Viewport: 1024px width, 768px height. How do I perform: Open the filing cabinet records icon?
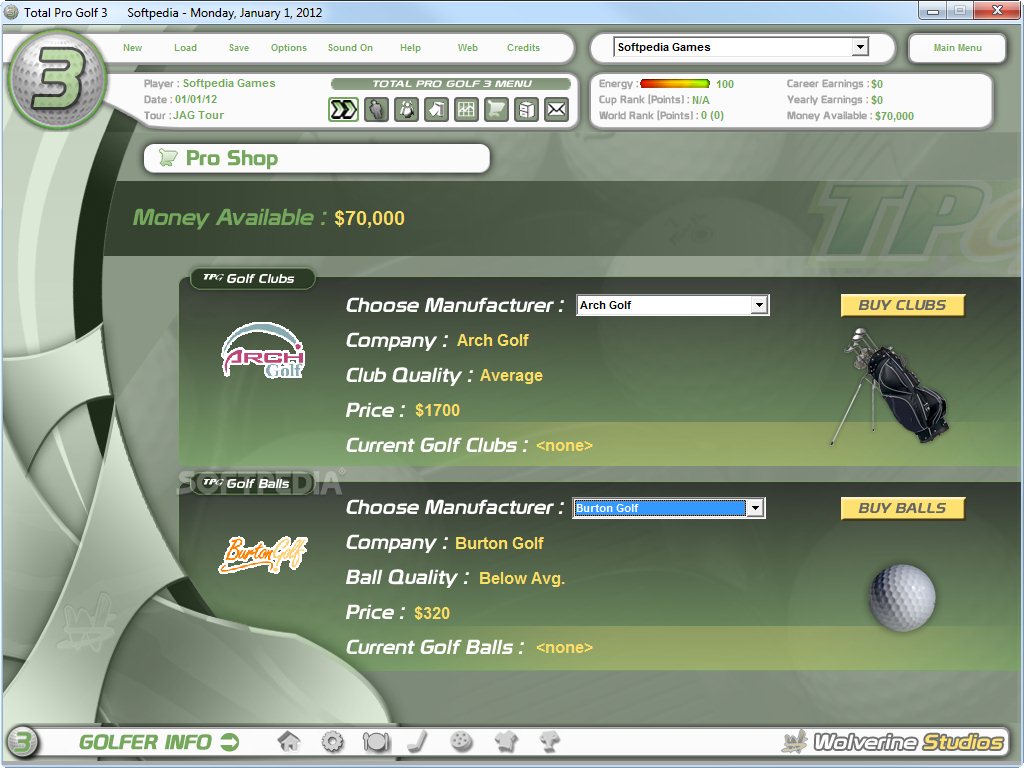point(526,110)
